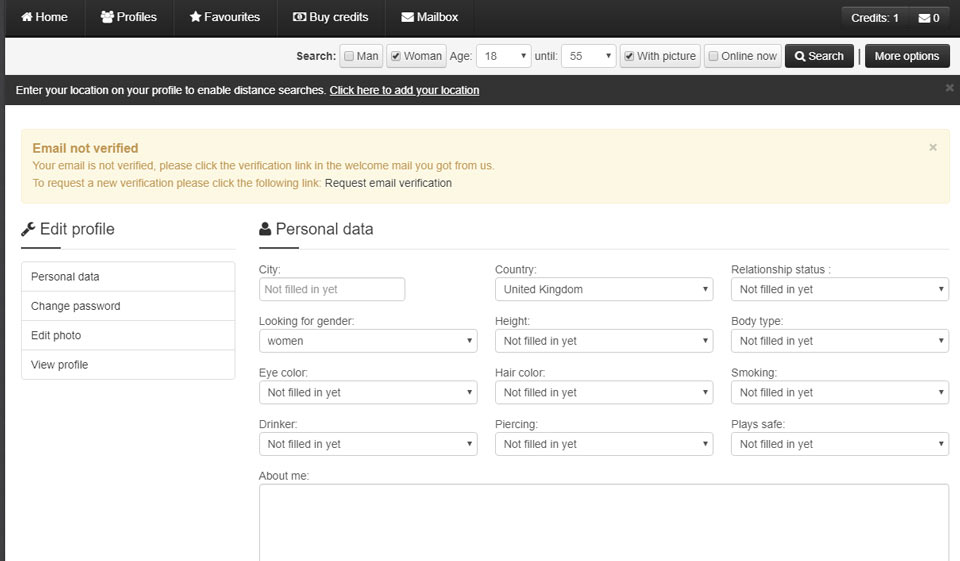Uncheck the Woman search checkbox
The height and width of the screenshot is (561, 960).
396,56
